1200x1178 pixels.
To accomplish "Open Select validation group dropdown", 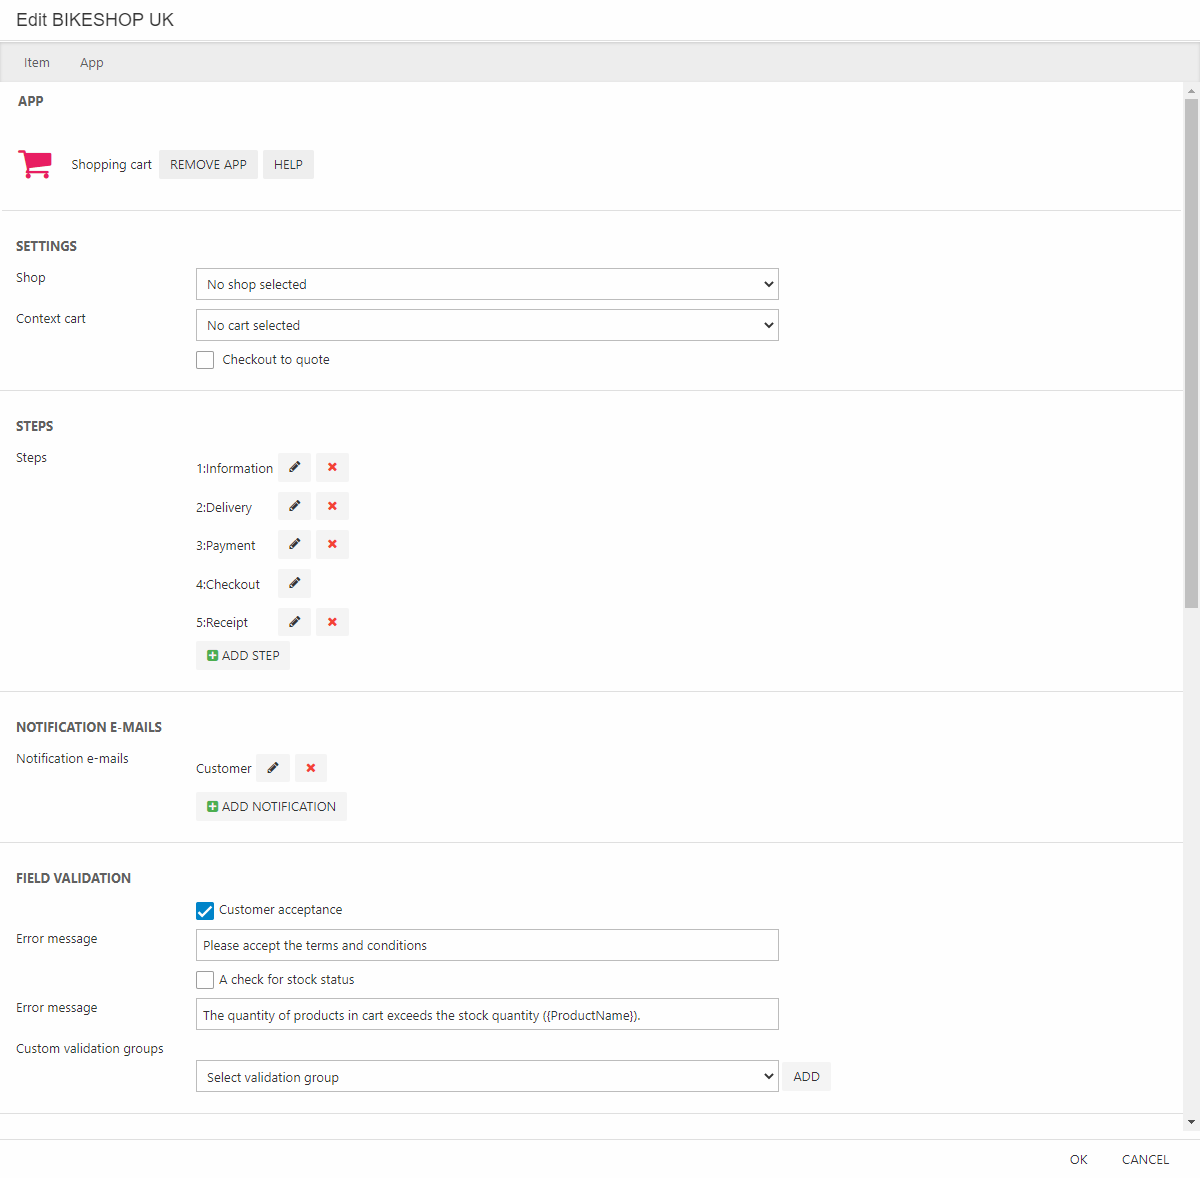I will (487, 1077).
